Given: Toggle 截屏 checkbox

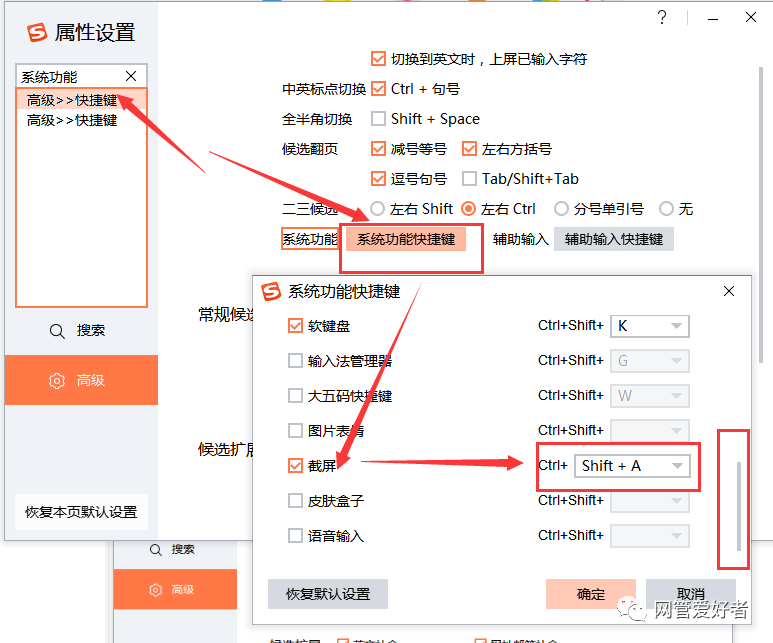Looking at the screenshot, I should pos(295,465).
